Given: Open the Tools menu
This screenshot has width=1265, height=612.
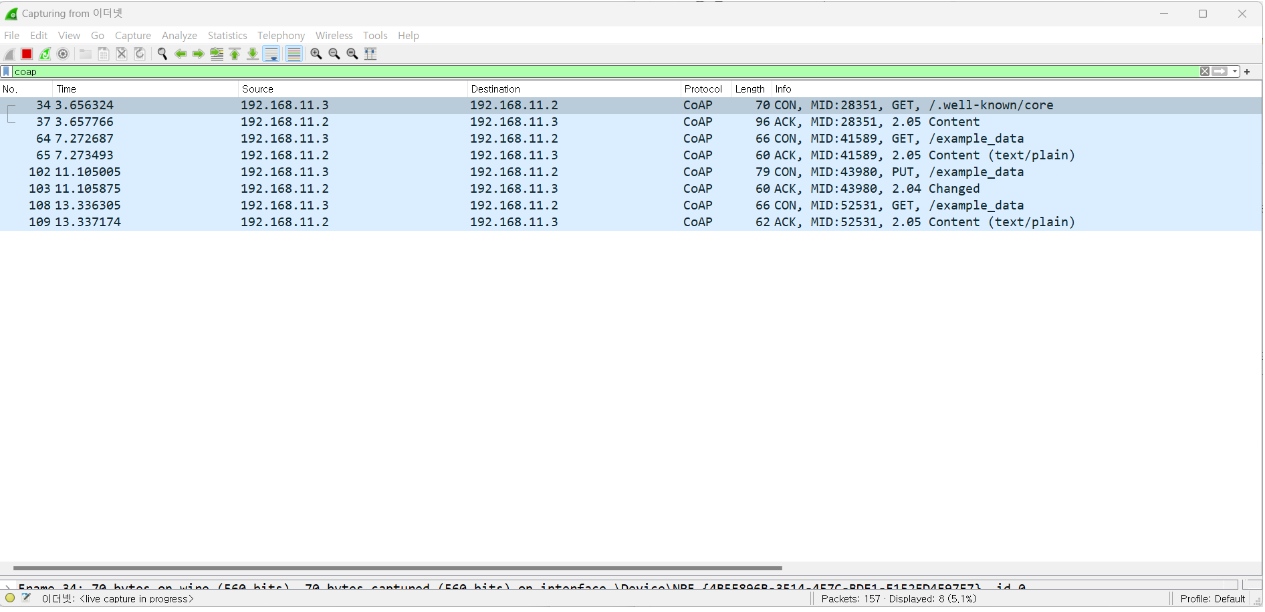Looking at the screenshot, I should [375, 36].
